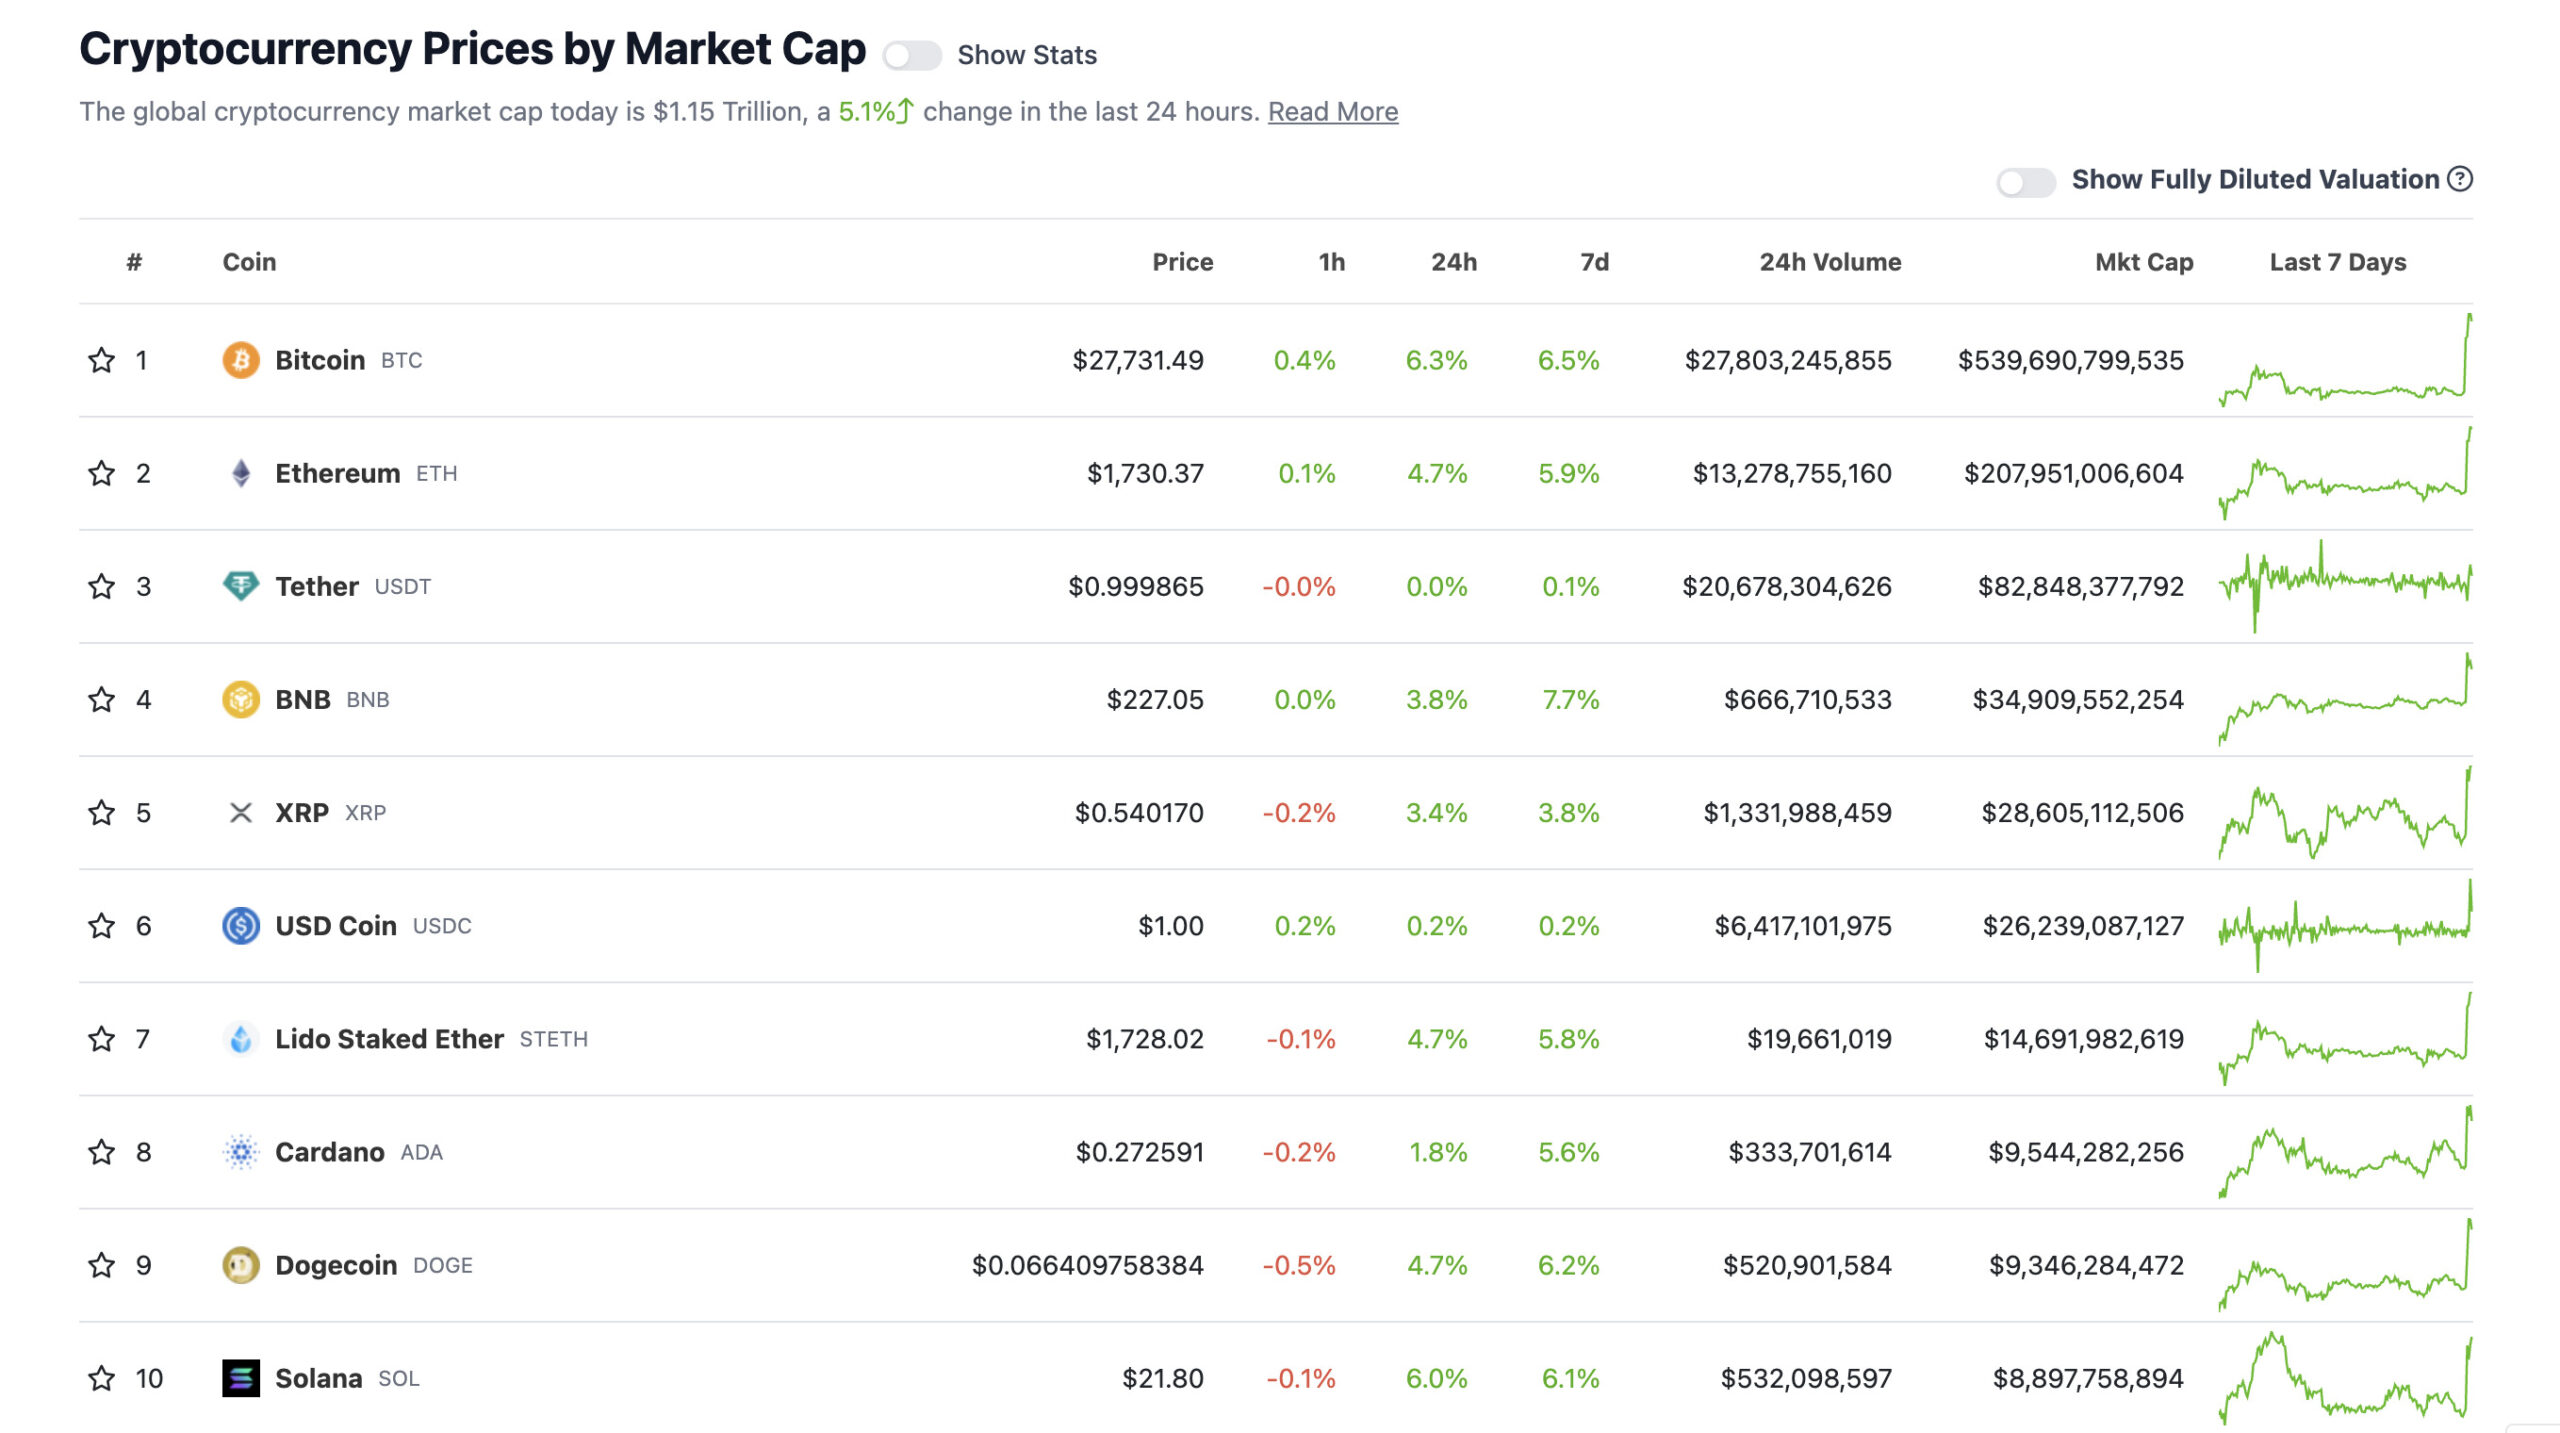Click Cardano price $0.272591
The width and height of the screenshot is (2560, 1433).
click(x=1140, y=1152)
